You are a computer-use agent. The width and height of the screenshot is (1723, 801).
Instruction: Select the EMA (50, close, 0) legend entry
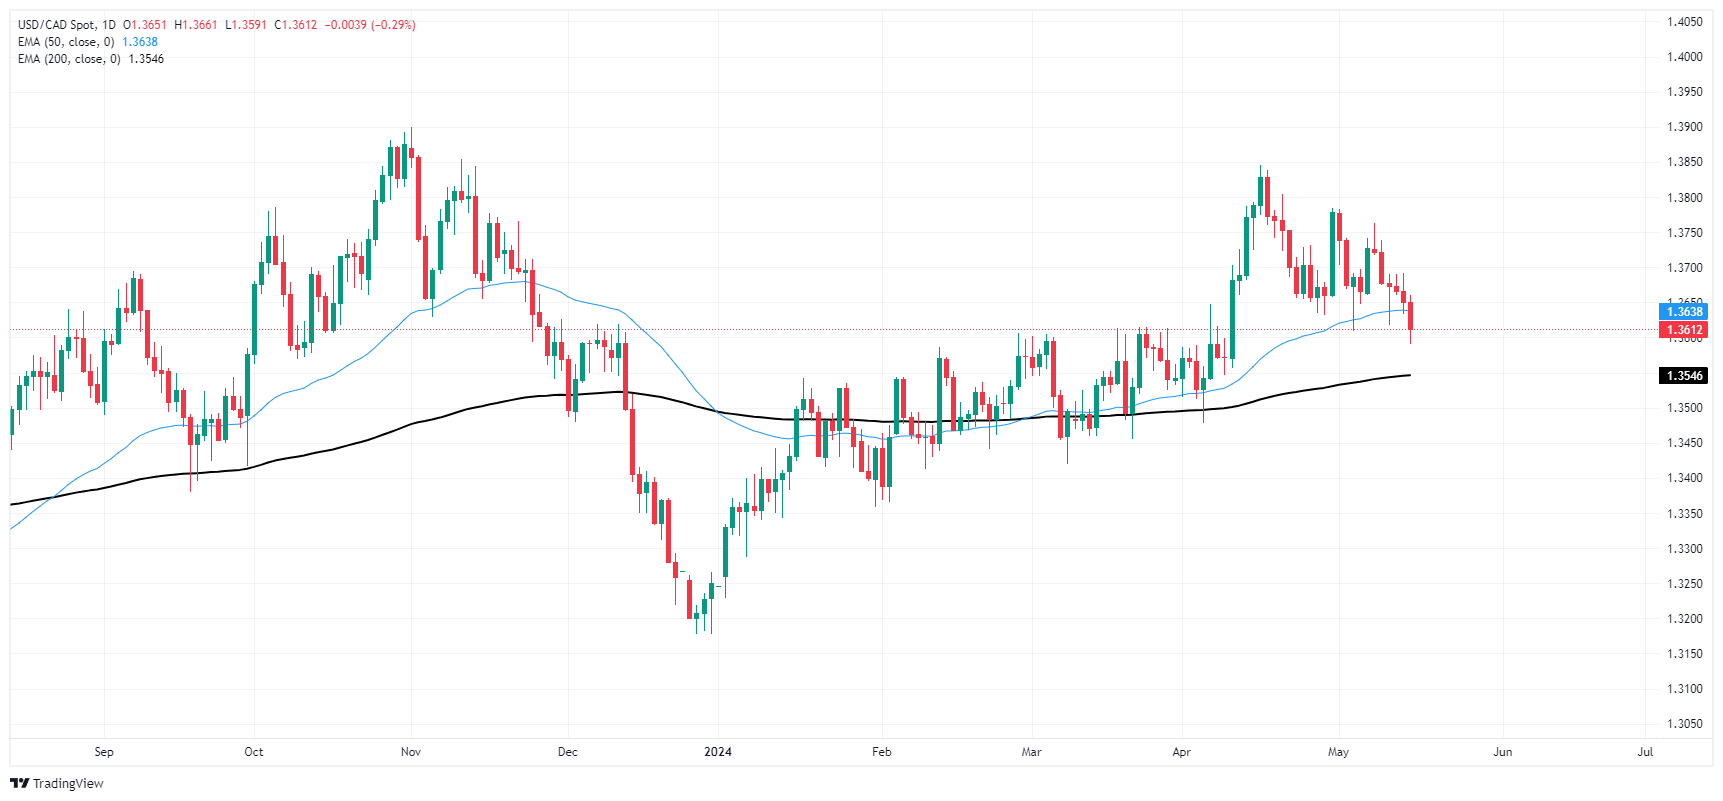(x=66, y=42)
